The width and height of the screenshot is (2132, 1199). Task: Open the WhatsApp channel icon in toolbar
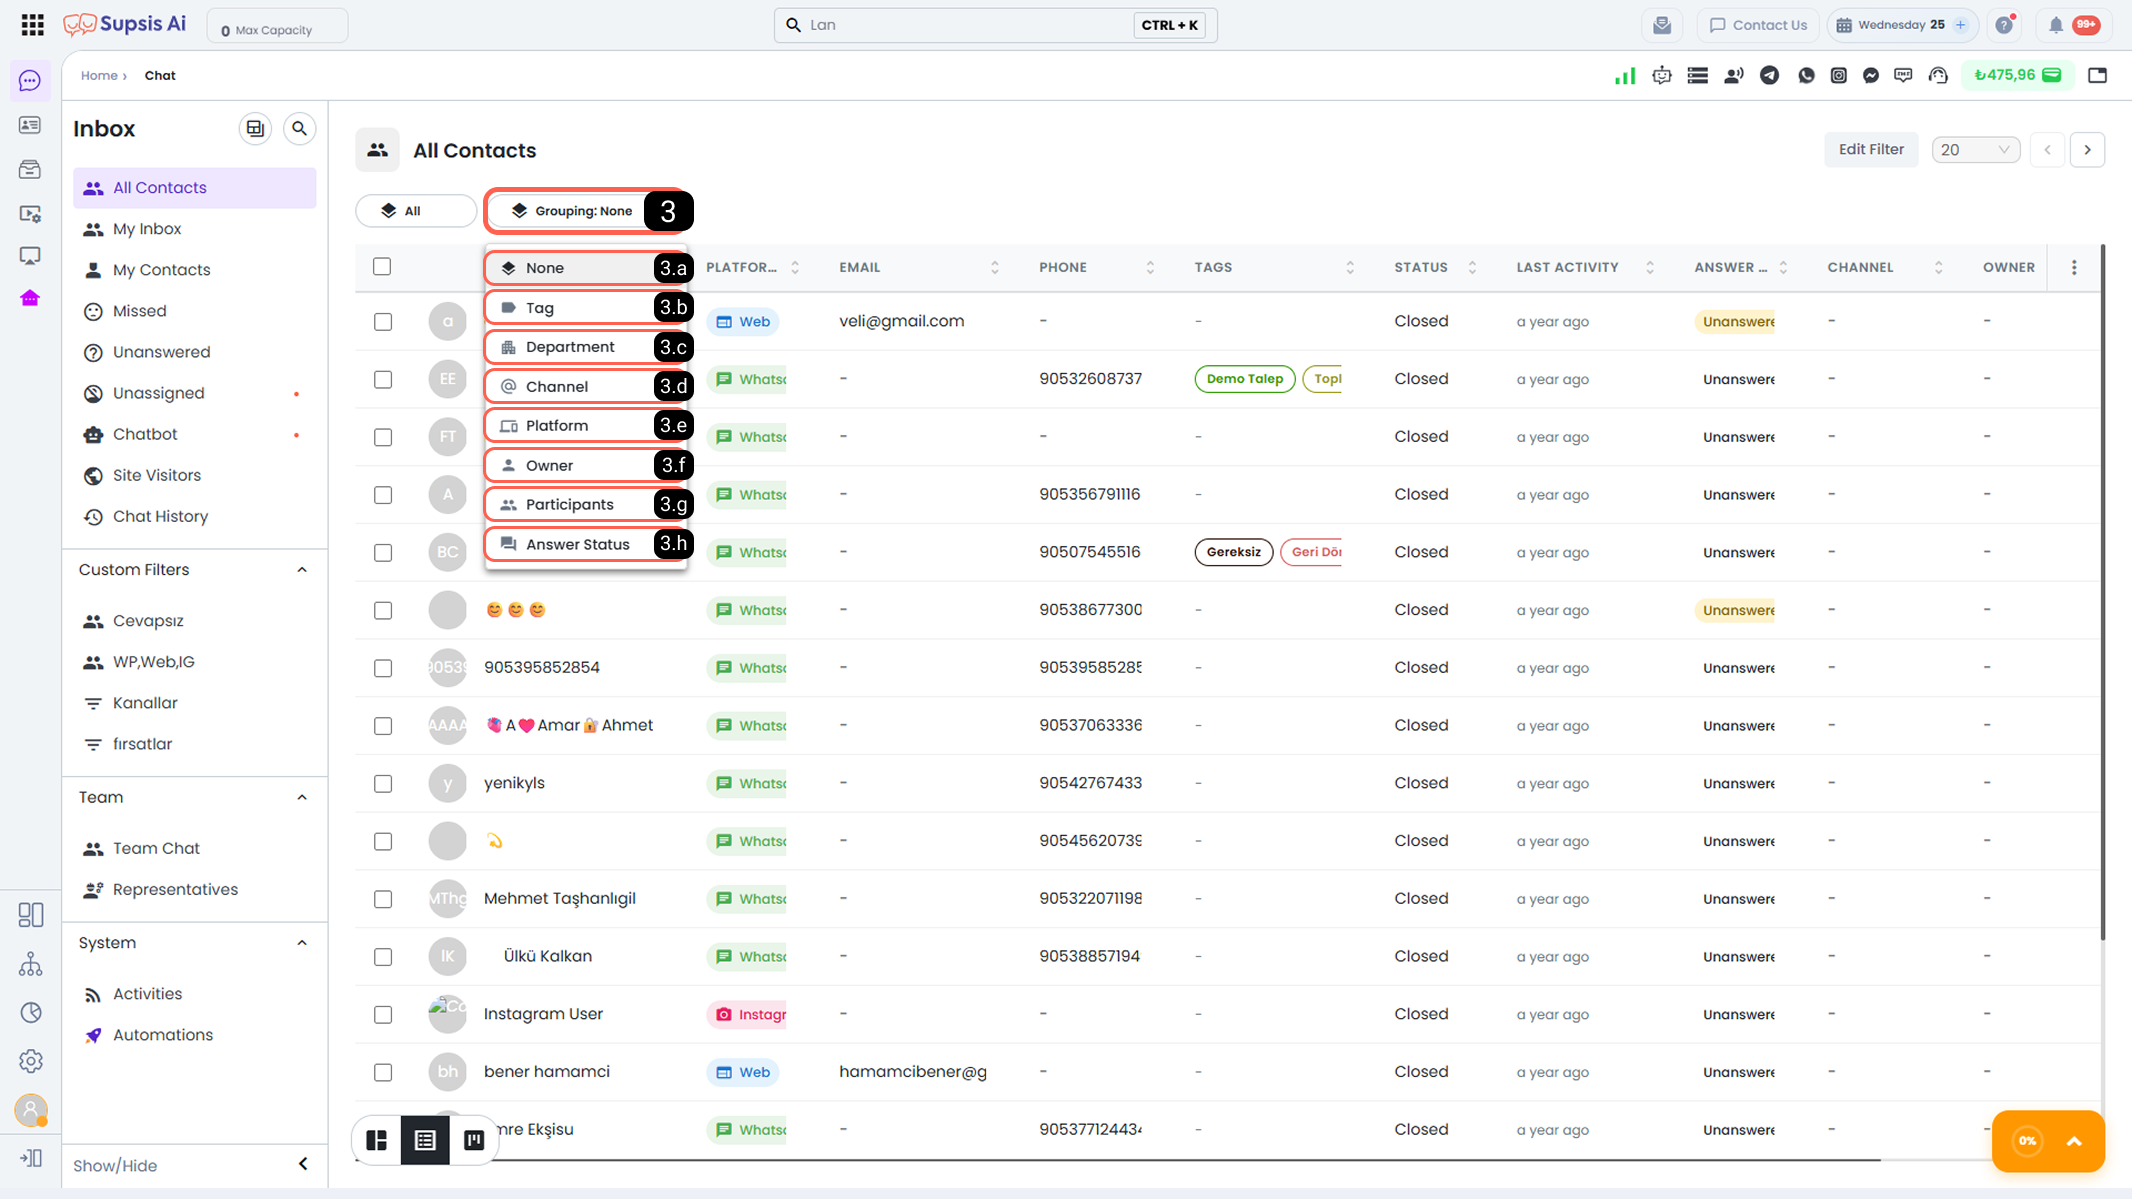[1806, 75]
